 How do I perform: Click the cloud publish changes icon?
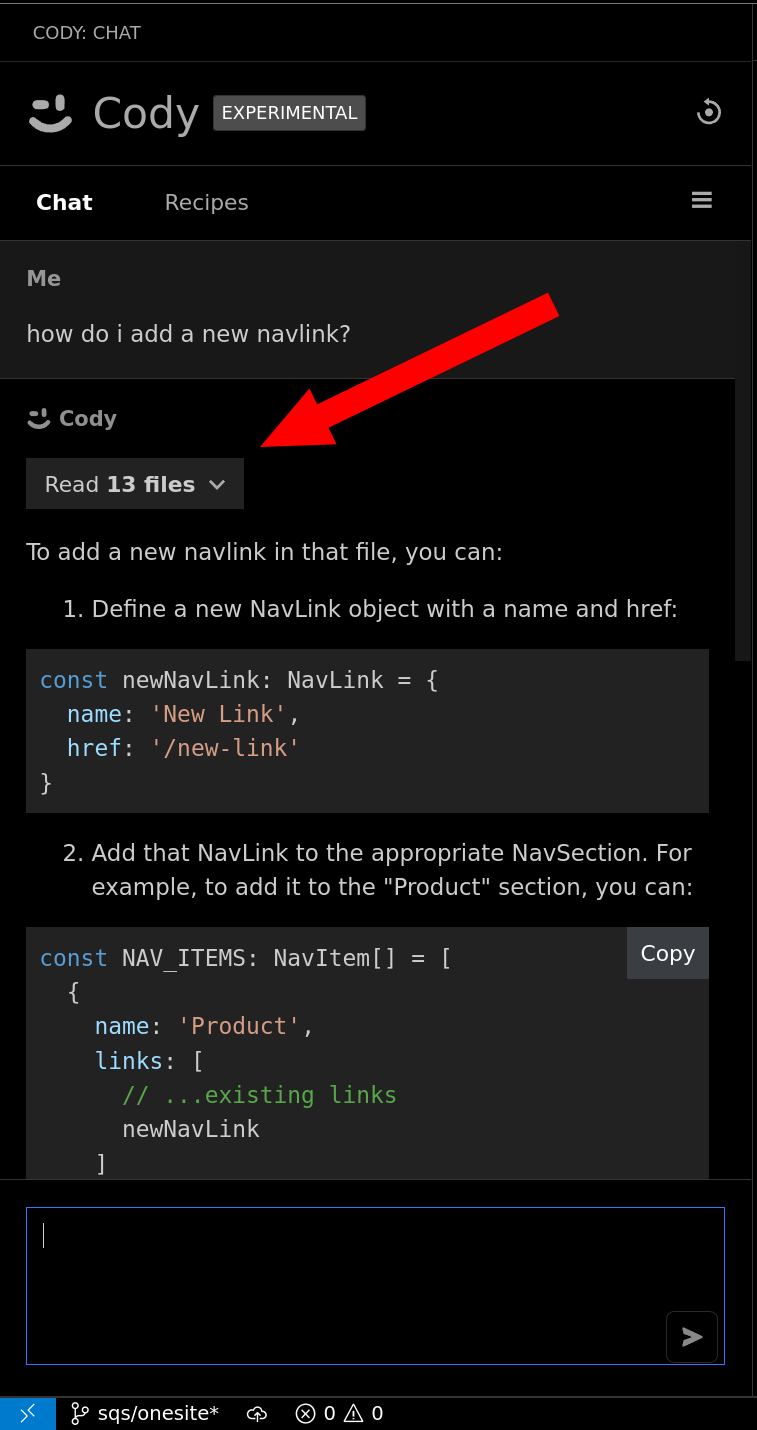click(x=258, y=1413)
